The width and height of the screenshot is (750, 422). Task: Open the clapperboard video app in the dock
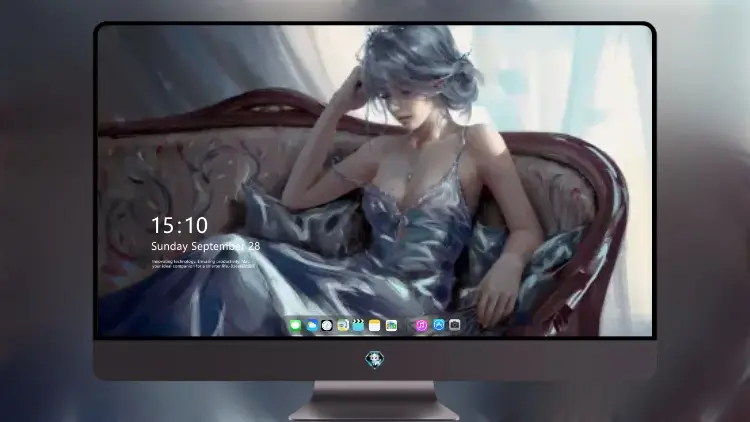pos(358,326)
